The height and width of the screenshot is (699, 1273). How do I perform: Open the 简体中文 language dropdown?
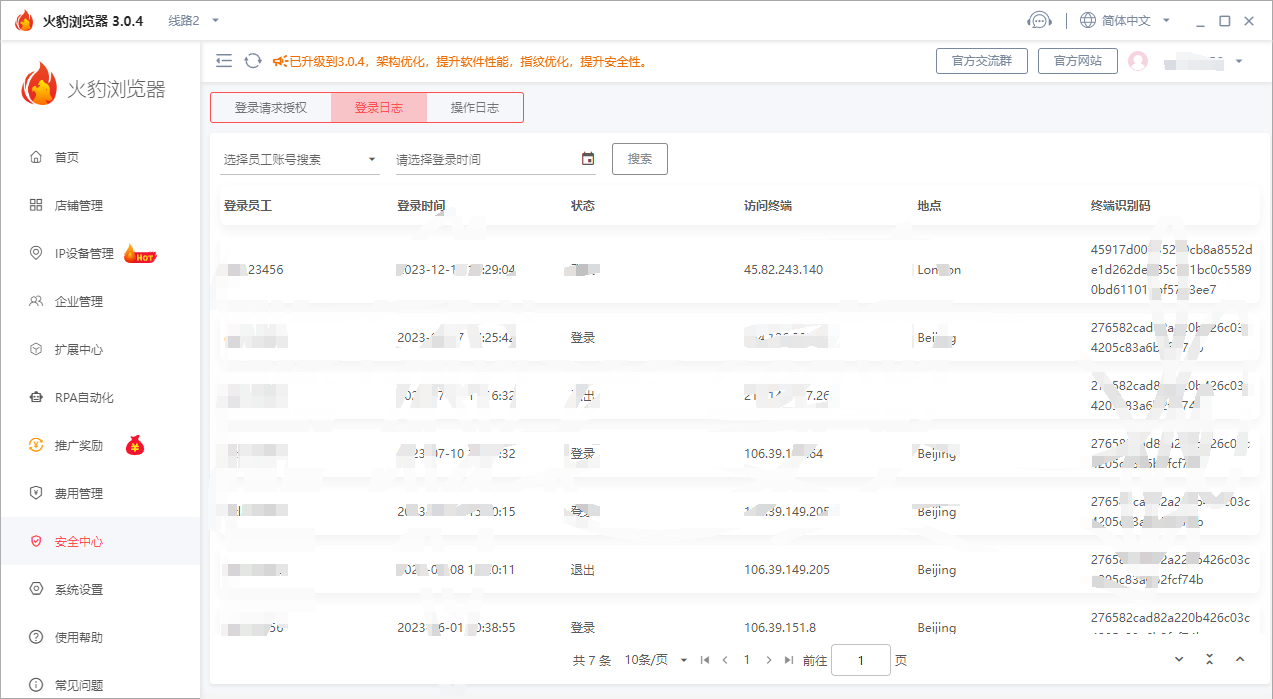[1125, 21]
